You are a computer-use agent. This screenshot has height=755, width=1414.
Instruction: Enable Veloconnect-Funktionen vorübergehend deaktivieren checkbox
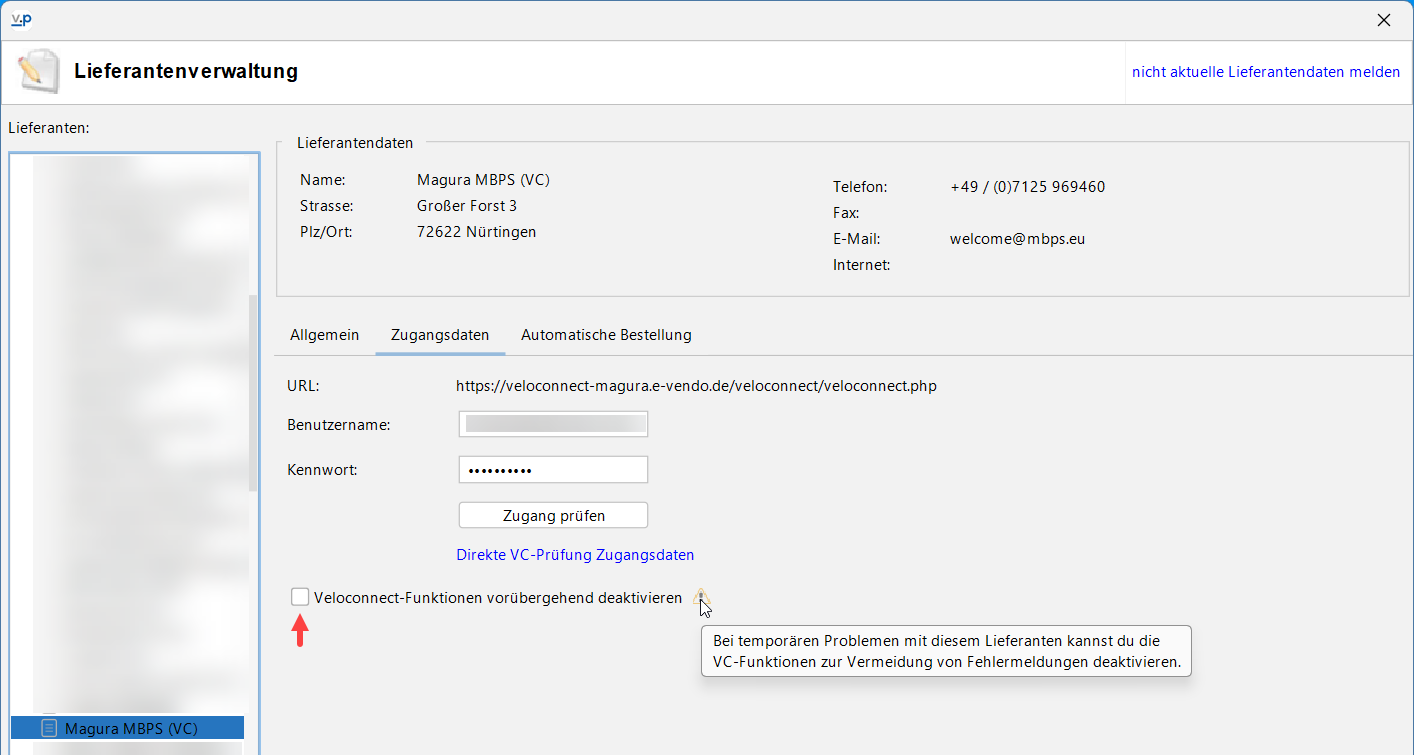click(300, 597)
